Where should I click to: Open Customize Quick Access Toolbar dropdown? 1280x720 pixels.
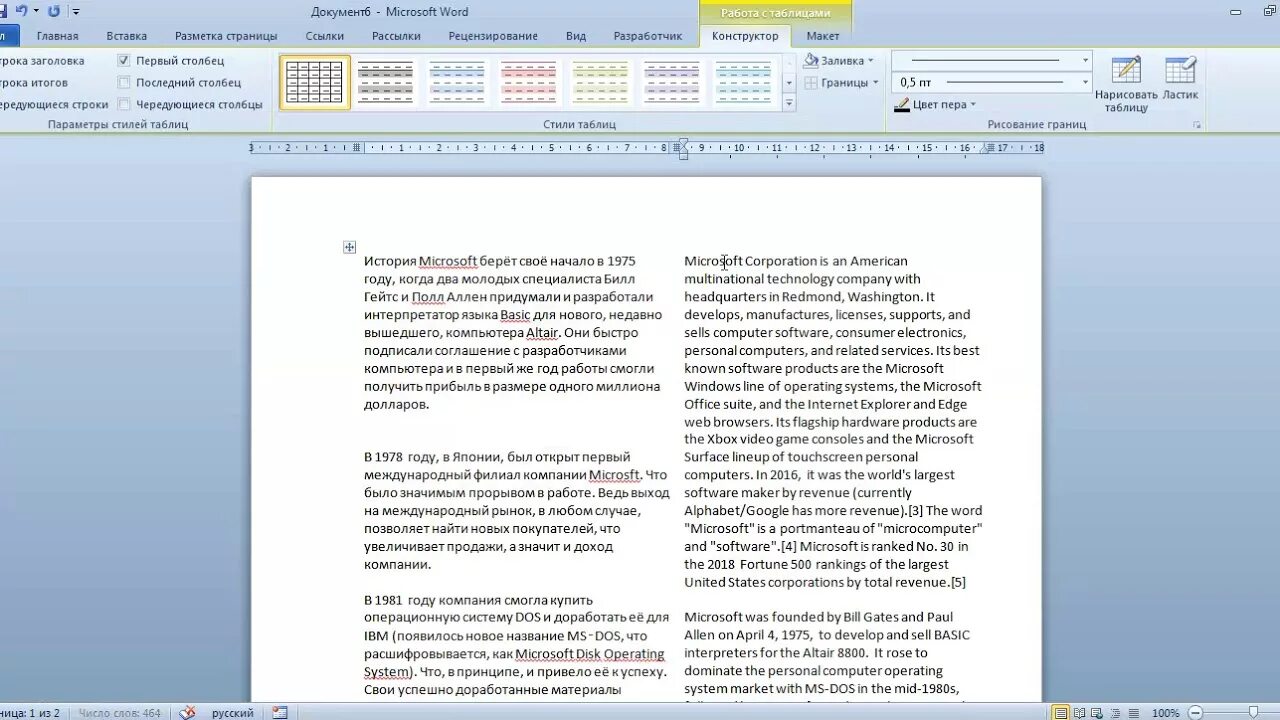point(75,12)
